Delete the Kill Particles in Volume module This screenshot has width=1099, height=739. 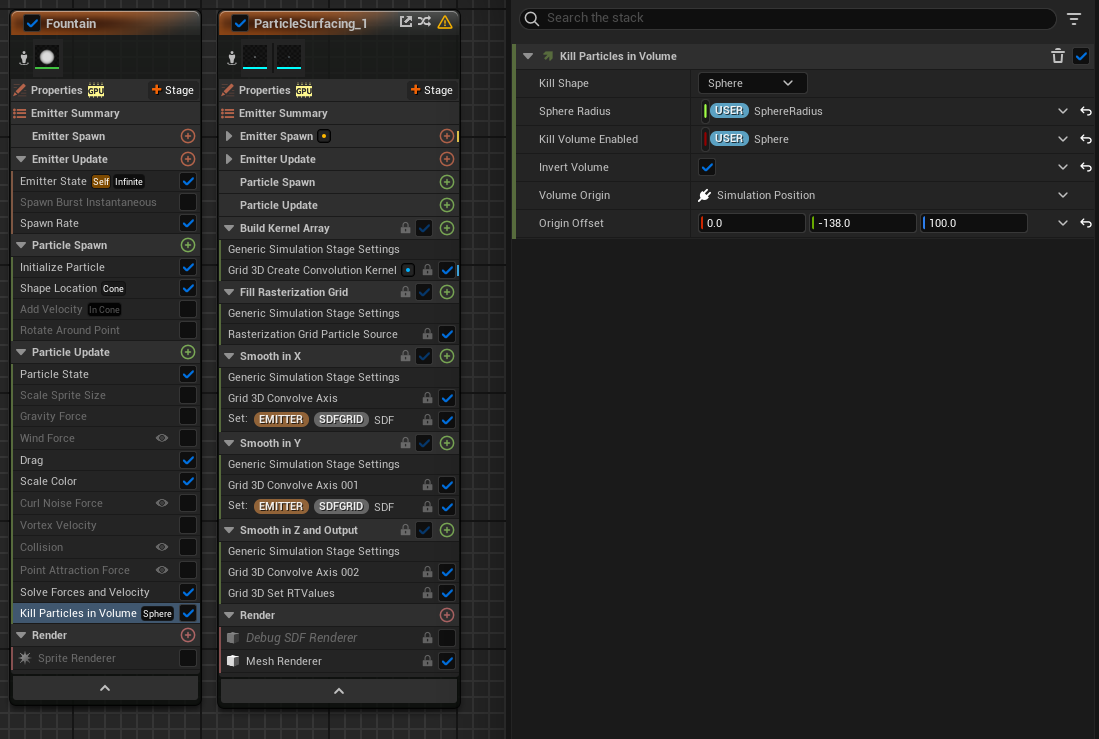[x=1057, y=57]
